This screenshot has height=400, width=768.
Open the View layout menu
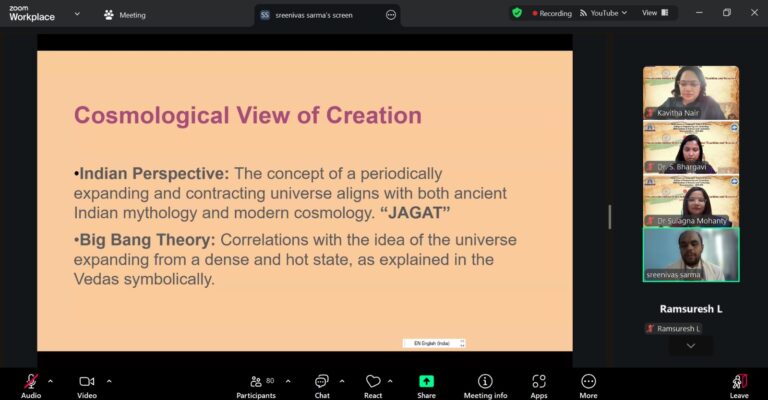654,13
